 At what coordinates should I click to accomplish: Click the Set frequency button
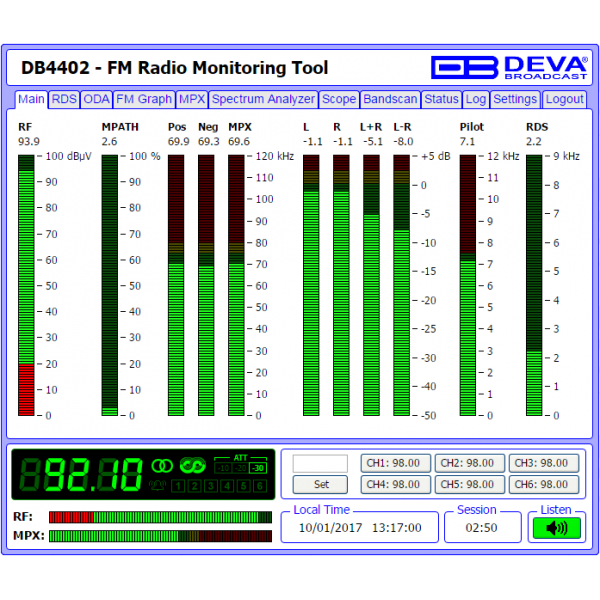[320, 484]
